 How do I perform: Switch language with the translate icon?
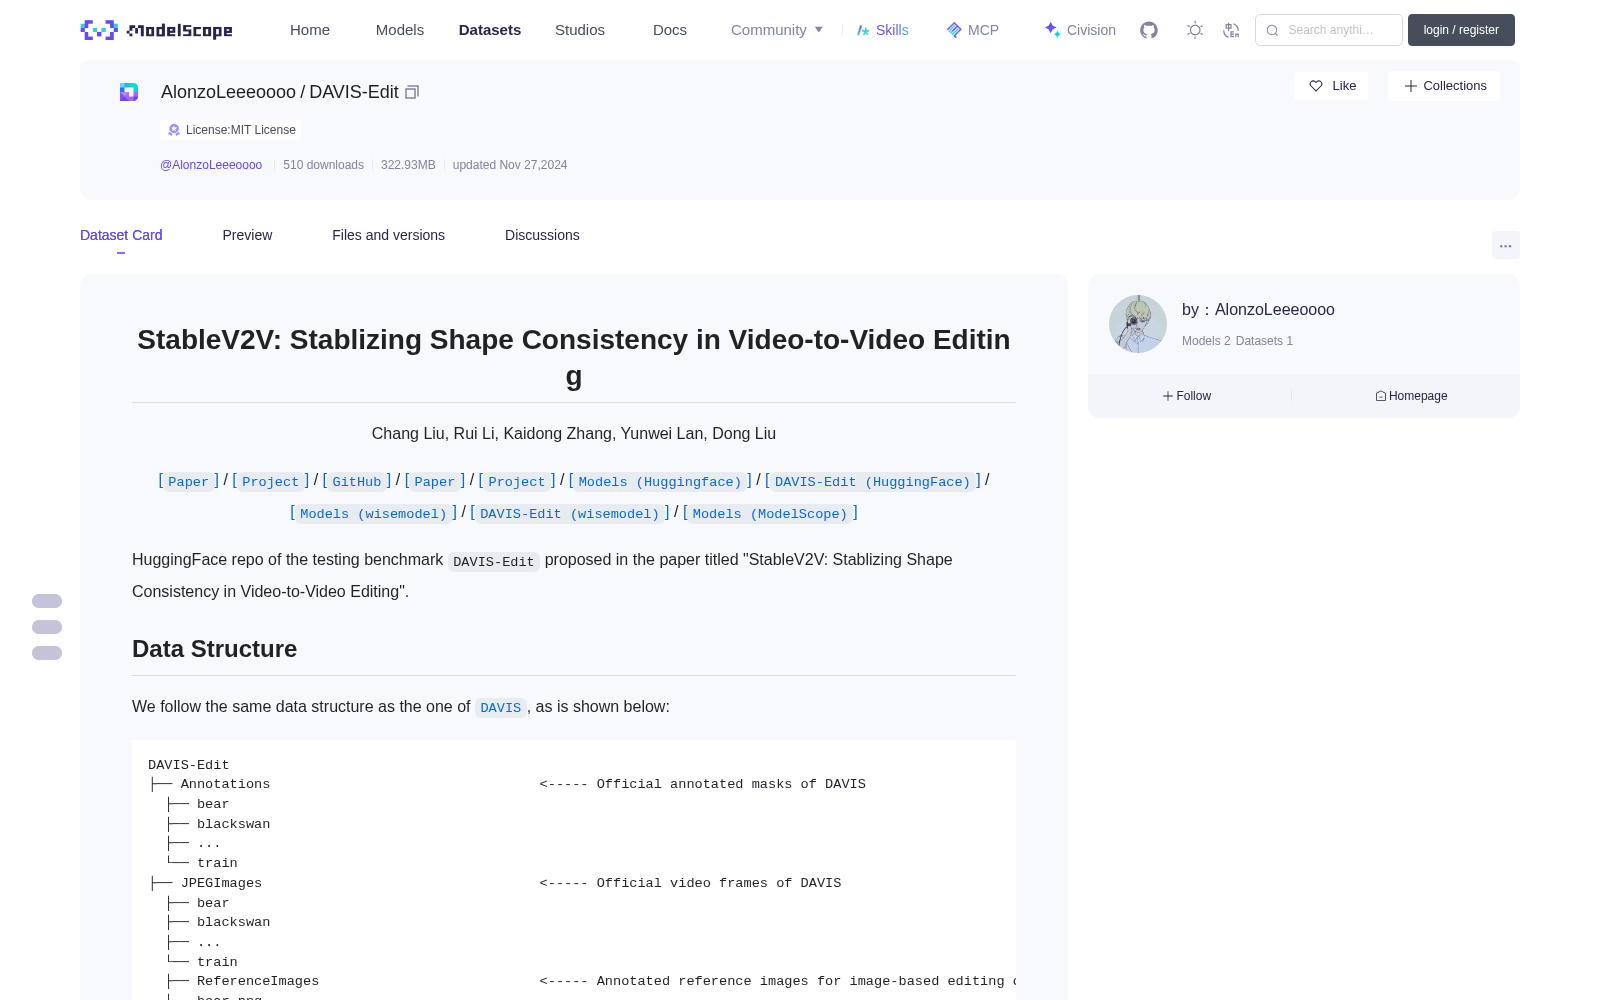click(x=1232, y=30)
